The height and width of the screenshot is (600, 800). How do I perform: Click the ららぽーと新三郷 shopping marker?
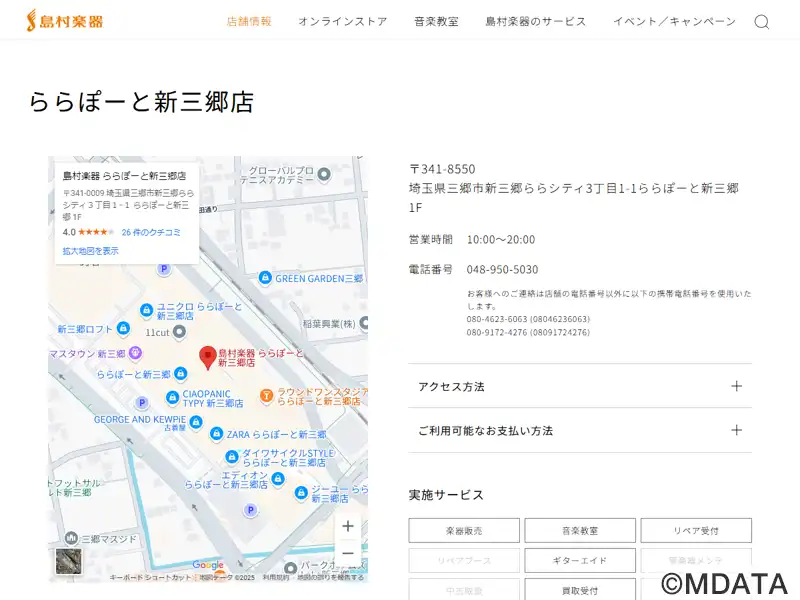click(x=181, y=373)
